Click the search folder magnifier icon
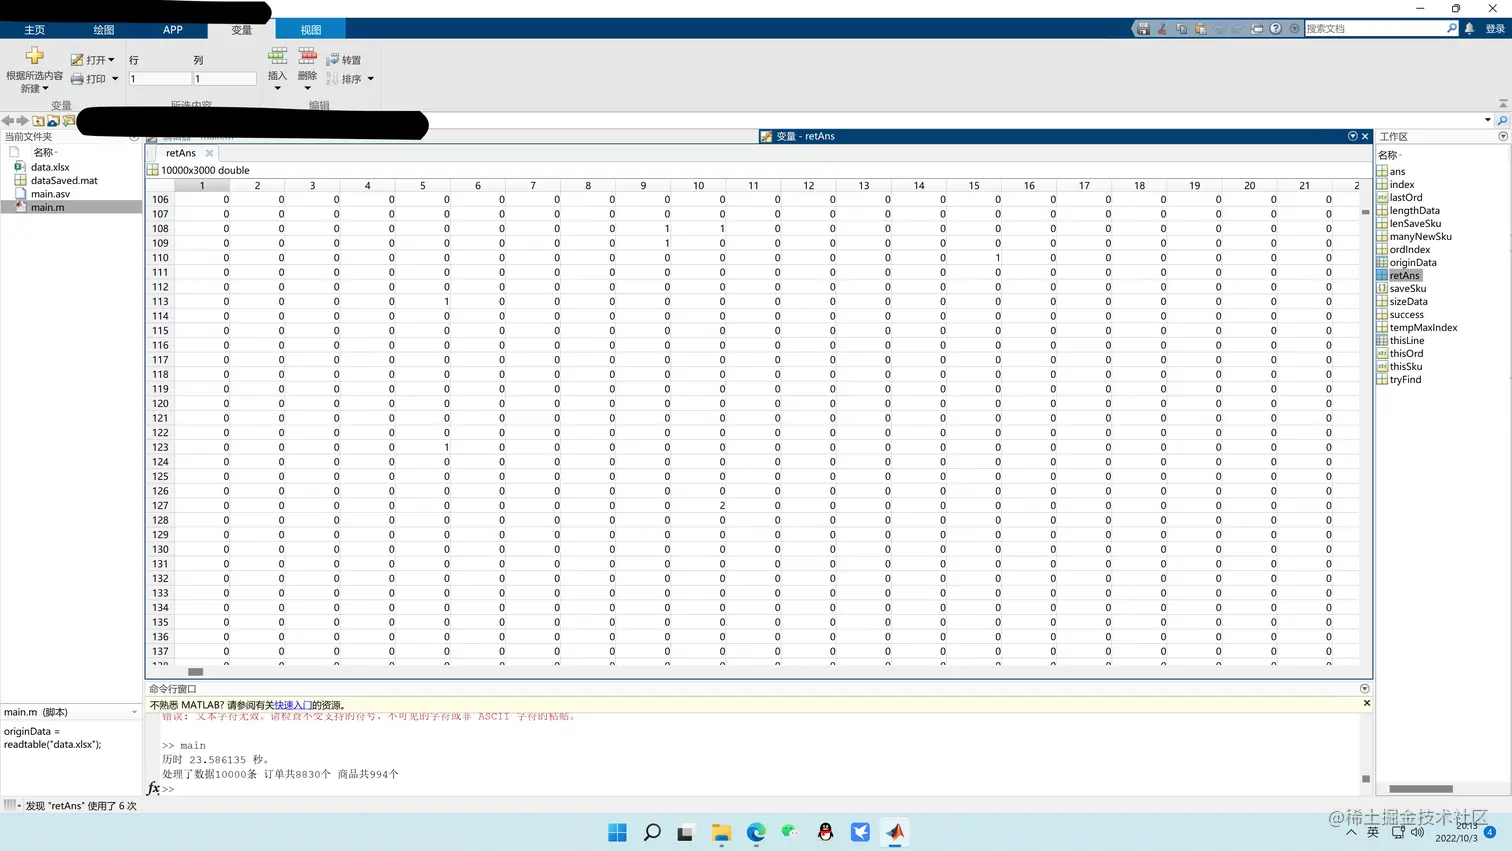 tap(1502, 120)
